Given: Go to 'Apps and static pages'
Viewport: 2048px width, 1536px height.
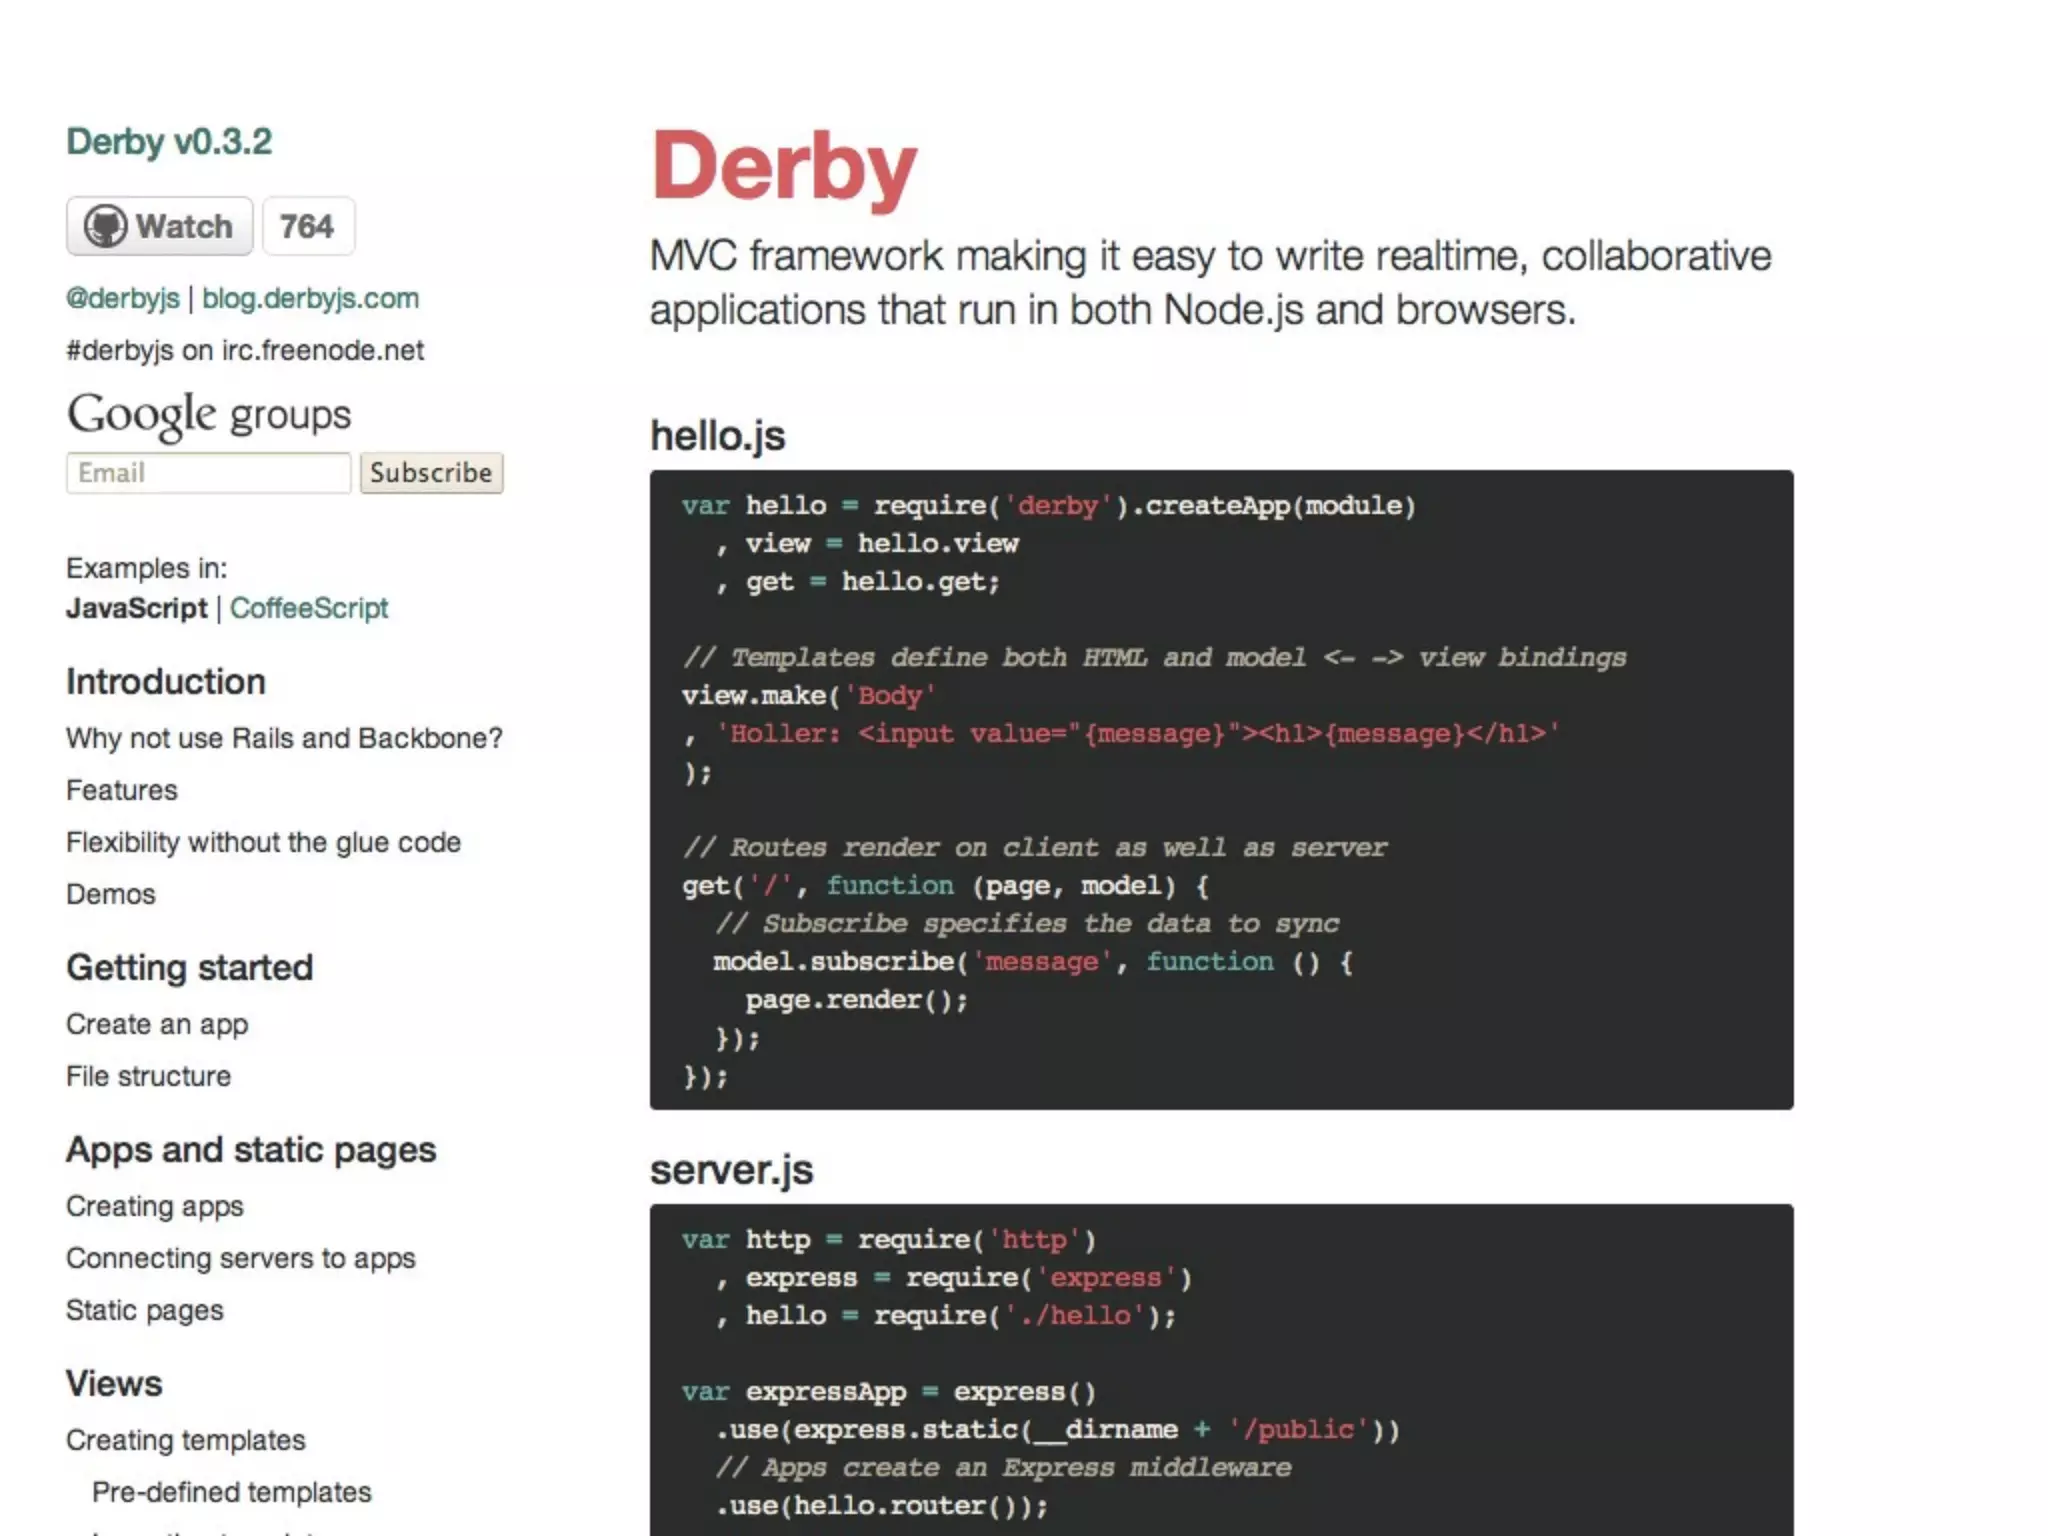Looking at the screenshot, I should (251, 1150).
